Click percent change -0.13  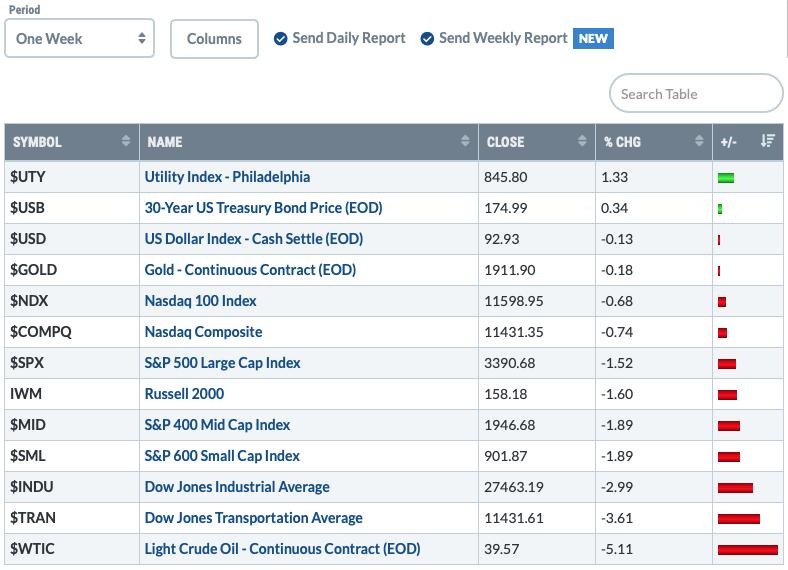[x=617, y=239]
